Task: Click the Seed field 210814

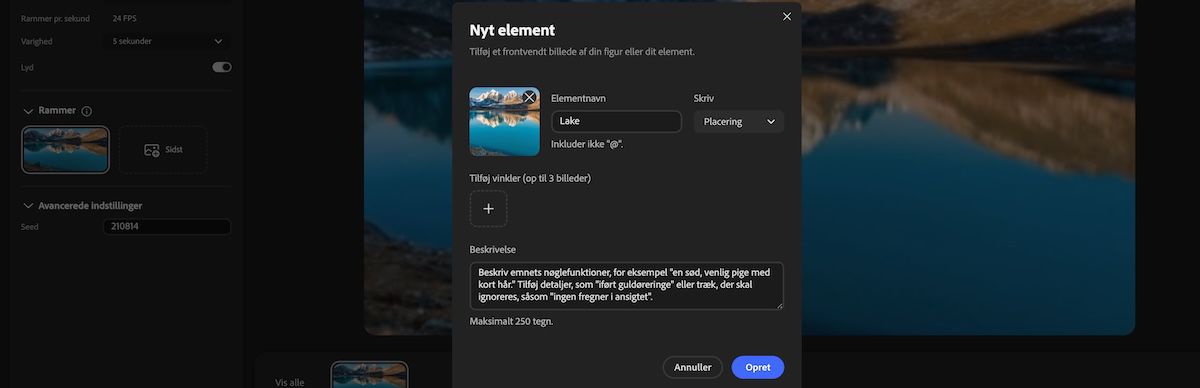Action: point(167,227)
